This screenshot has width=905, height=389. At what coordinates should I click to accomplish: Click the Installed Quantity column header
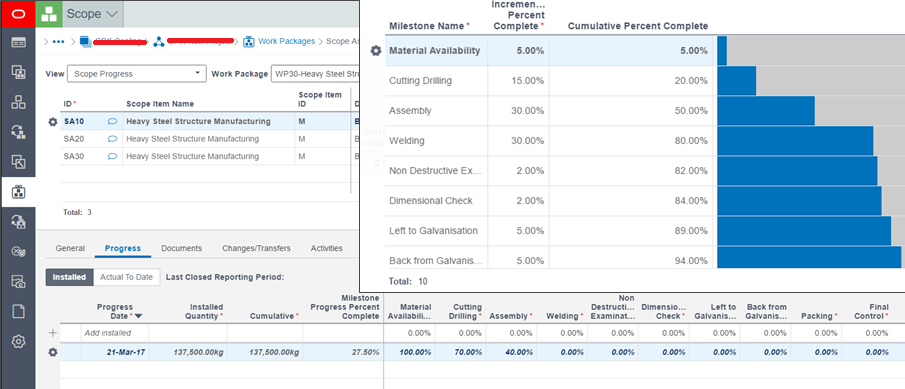tap(204, 312)
